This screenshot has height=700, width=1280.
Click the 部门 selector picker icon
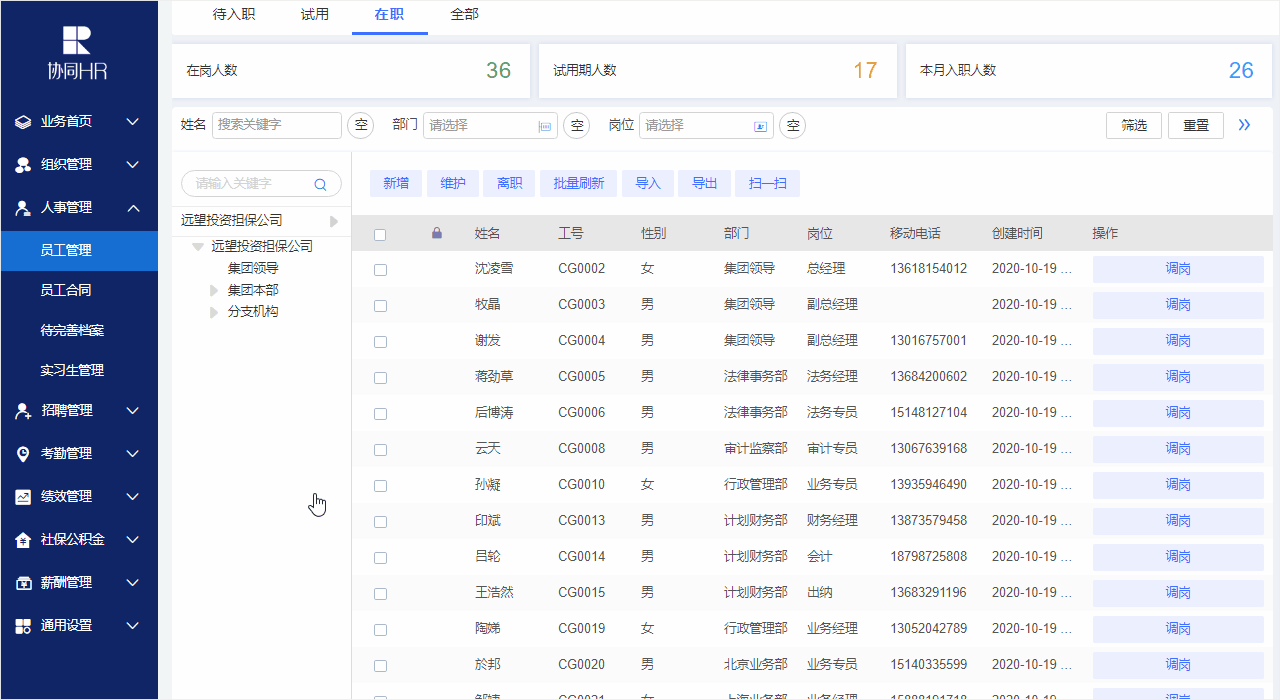click(x=545, y=126)
